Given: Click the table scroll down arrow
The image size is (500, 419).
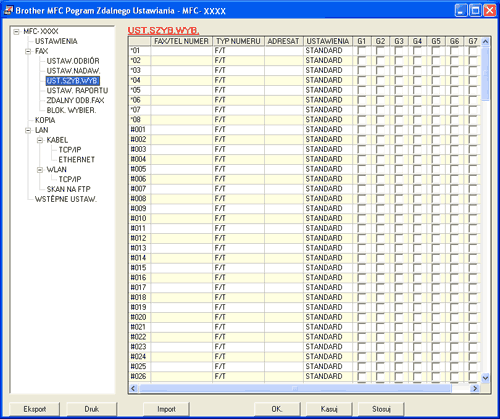Looking at the screenshot, I should [x=485, y=378].
